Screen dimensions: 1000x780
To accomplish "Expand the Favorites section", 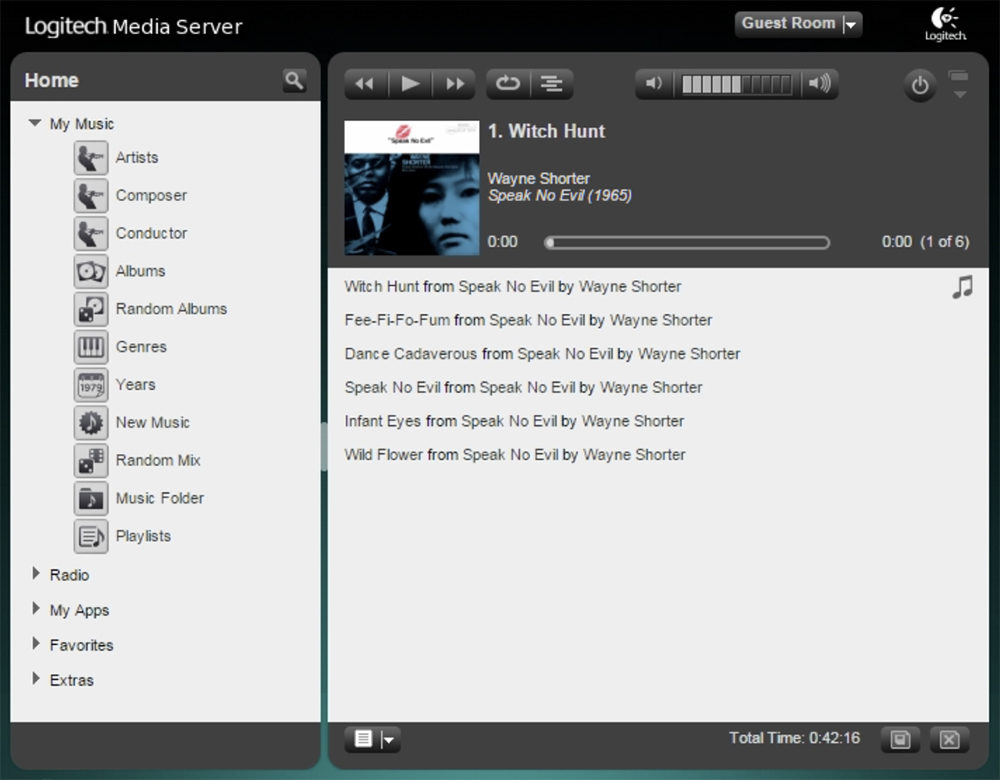I will click(x=36, y=644).
